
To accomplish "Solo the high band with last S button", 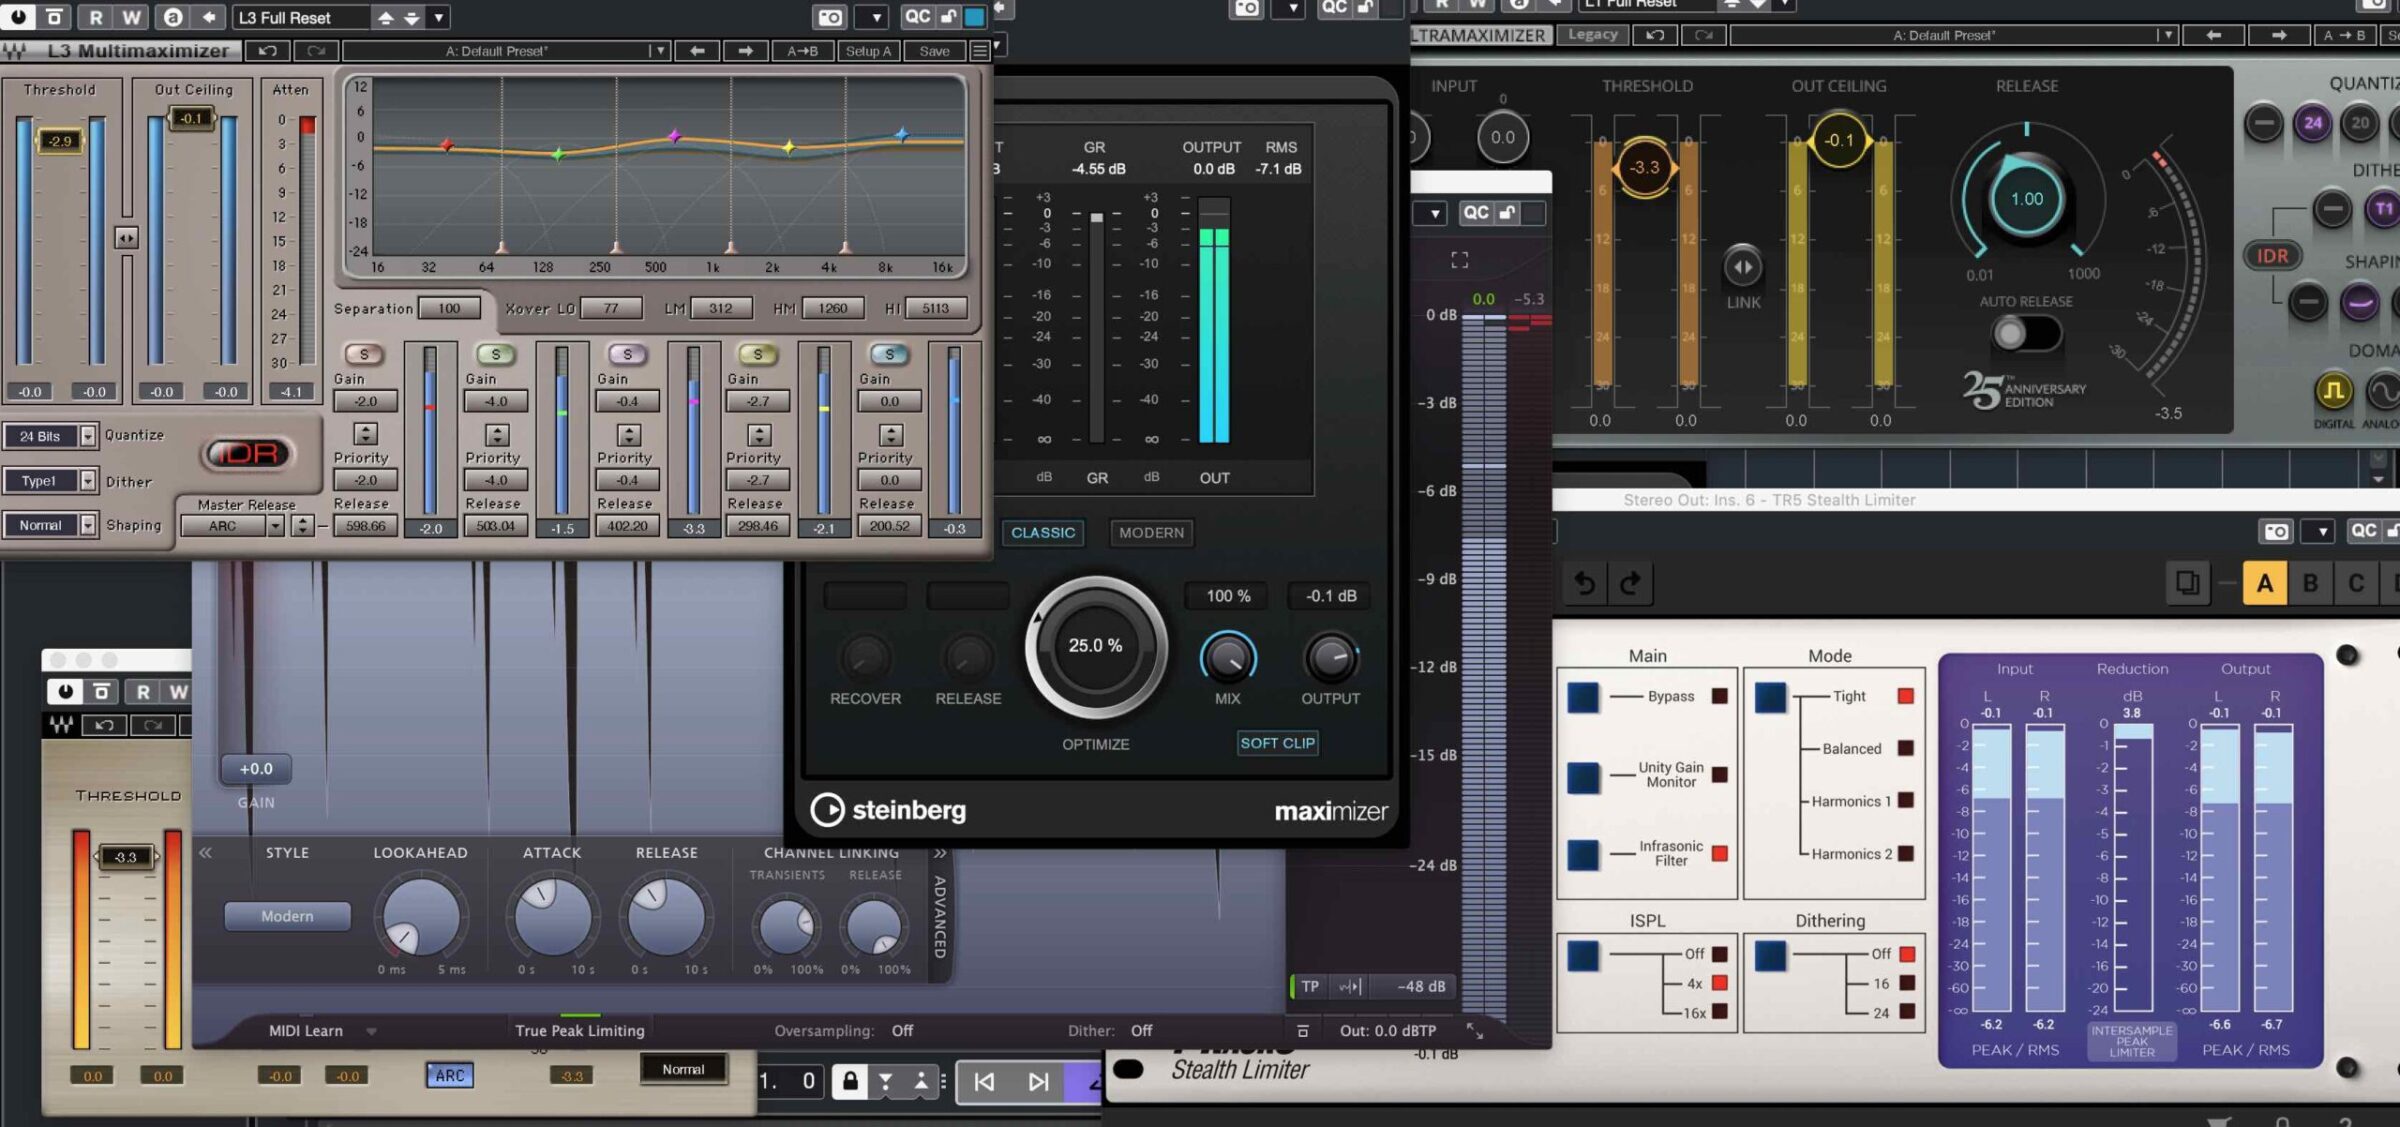I will pos(889,354).
